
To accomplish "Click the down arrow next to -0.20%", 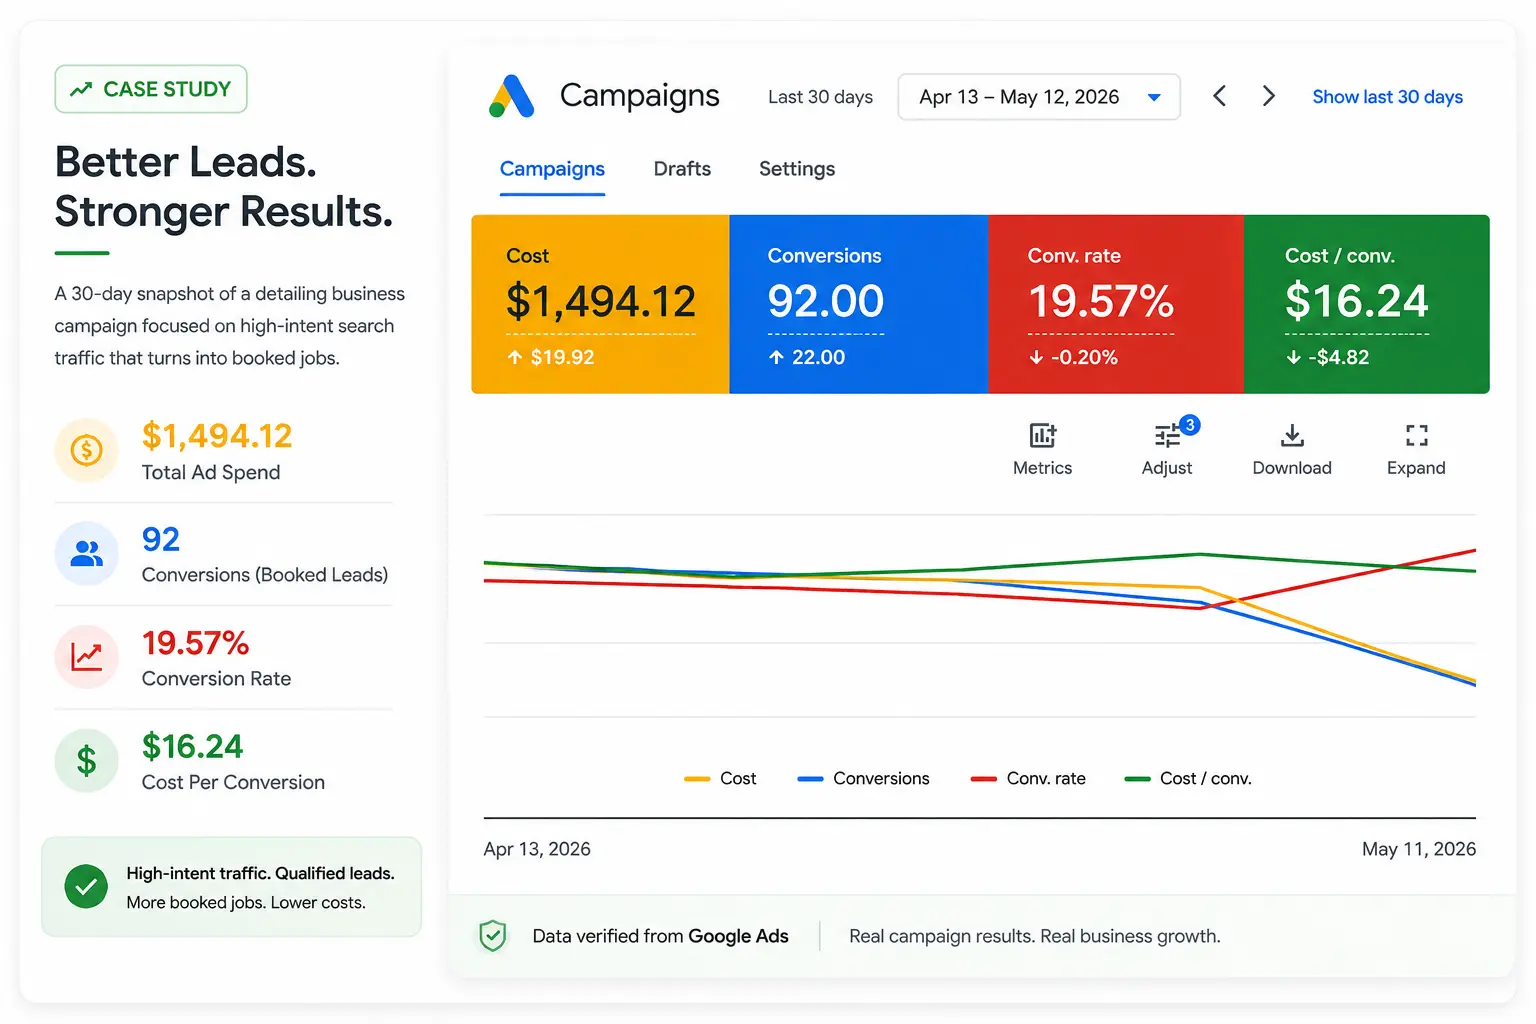I will pos(1036,357).
